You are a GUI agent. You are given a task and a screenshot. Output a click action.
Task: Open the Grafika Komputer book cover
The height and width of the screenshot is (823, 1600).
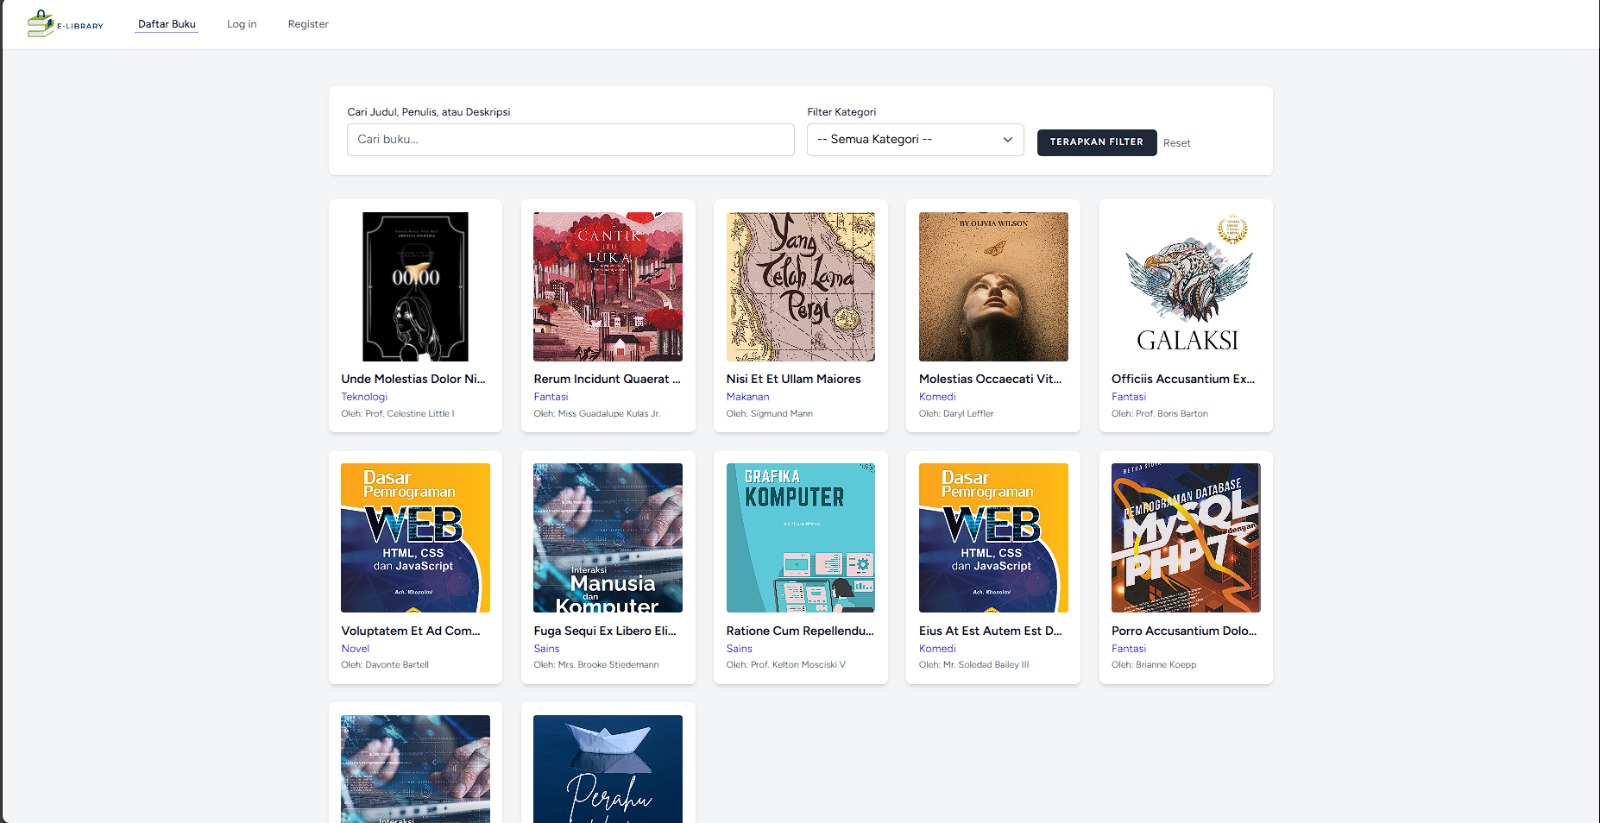coord(800,537)
